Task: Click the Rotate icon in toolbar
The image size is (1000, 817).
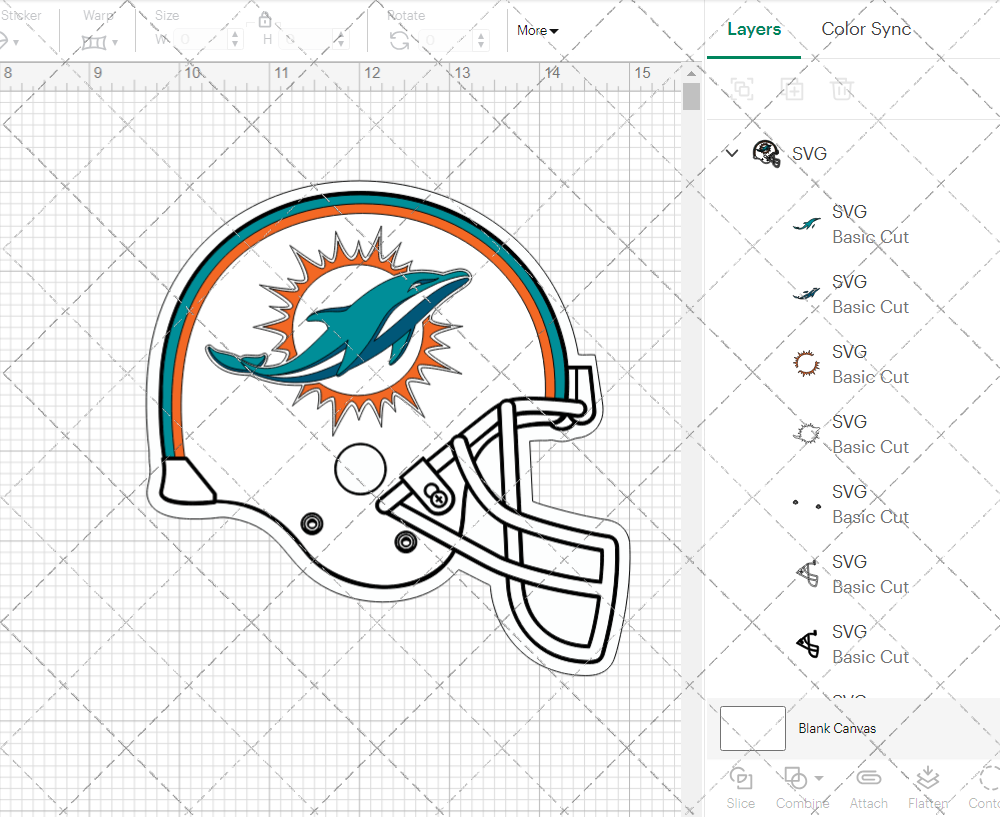Action: (x=399, y=40)
